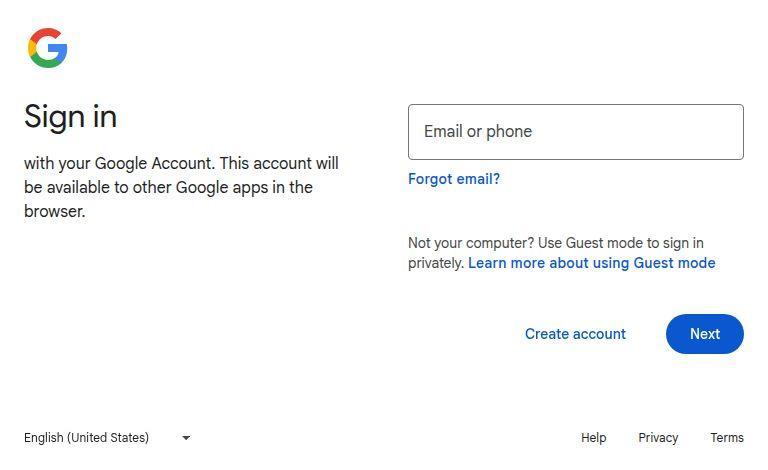Click the 'Not your computer?' text
The width and height of the screenshot is (768, 470).
[x=470, y=243]
